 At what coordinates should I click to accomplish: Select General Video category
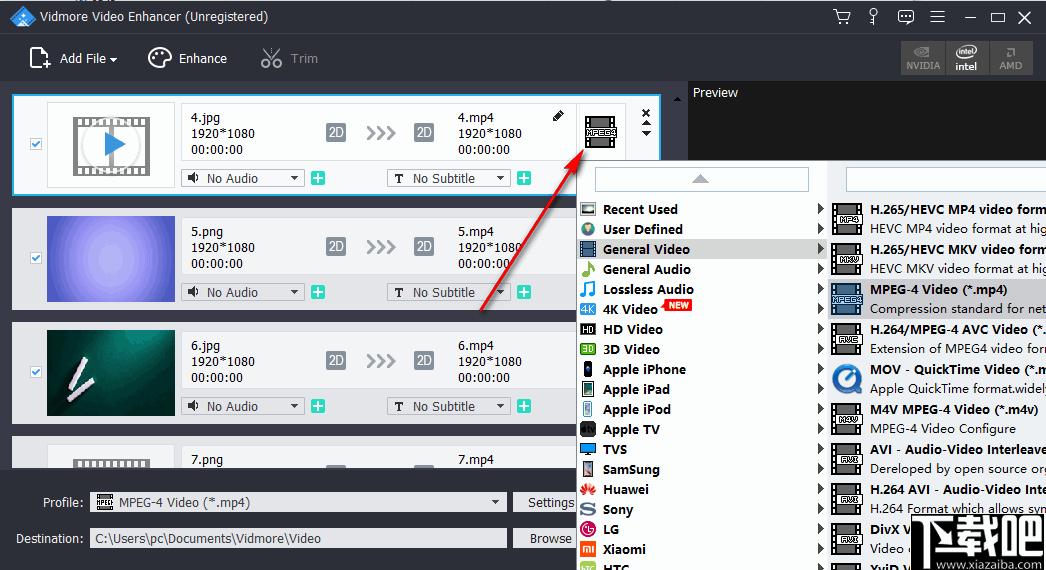pyautogui.click(x=702, y=250)
